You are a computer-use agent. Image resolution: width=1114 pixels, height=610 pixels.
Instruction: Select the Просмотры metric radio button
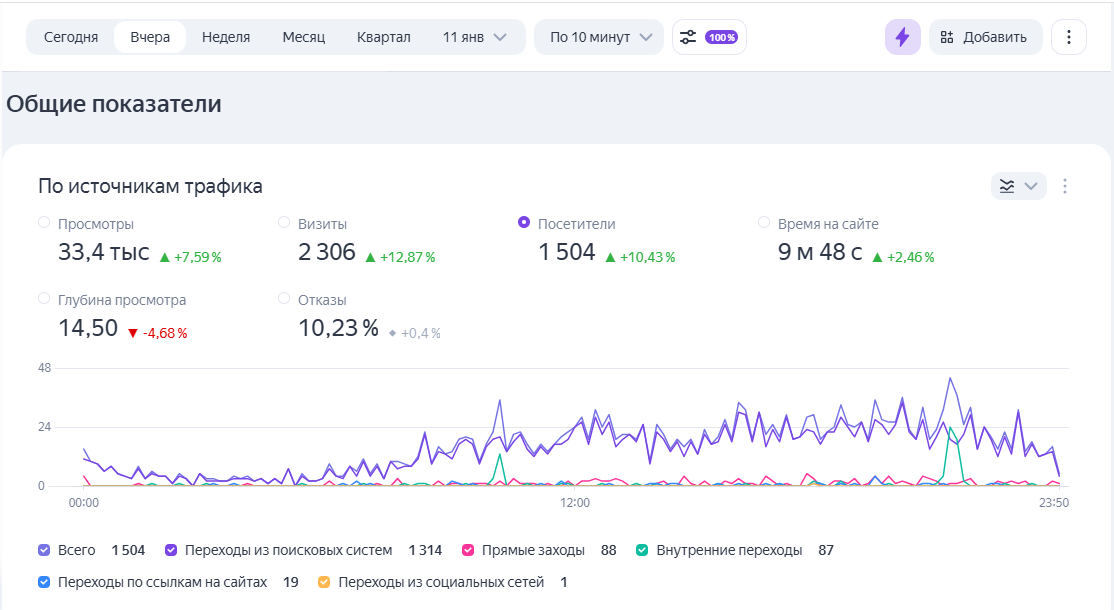pyautogui.click(x=44, y=223)
